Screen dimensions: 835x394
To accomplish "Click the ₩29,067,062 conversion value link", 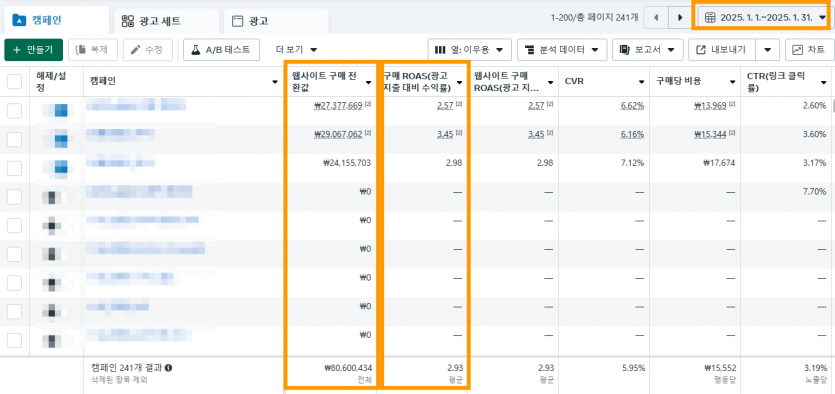I will 338,134.
